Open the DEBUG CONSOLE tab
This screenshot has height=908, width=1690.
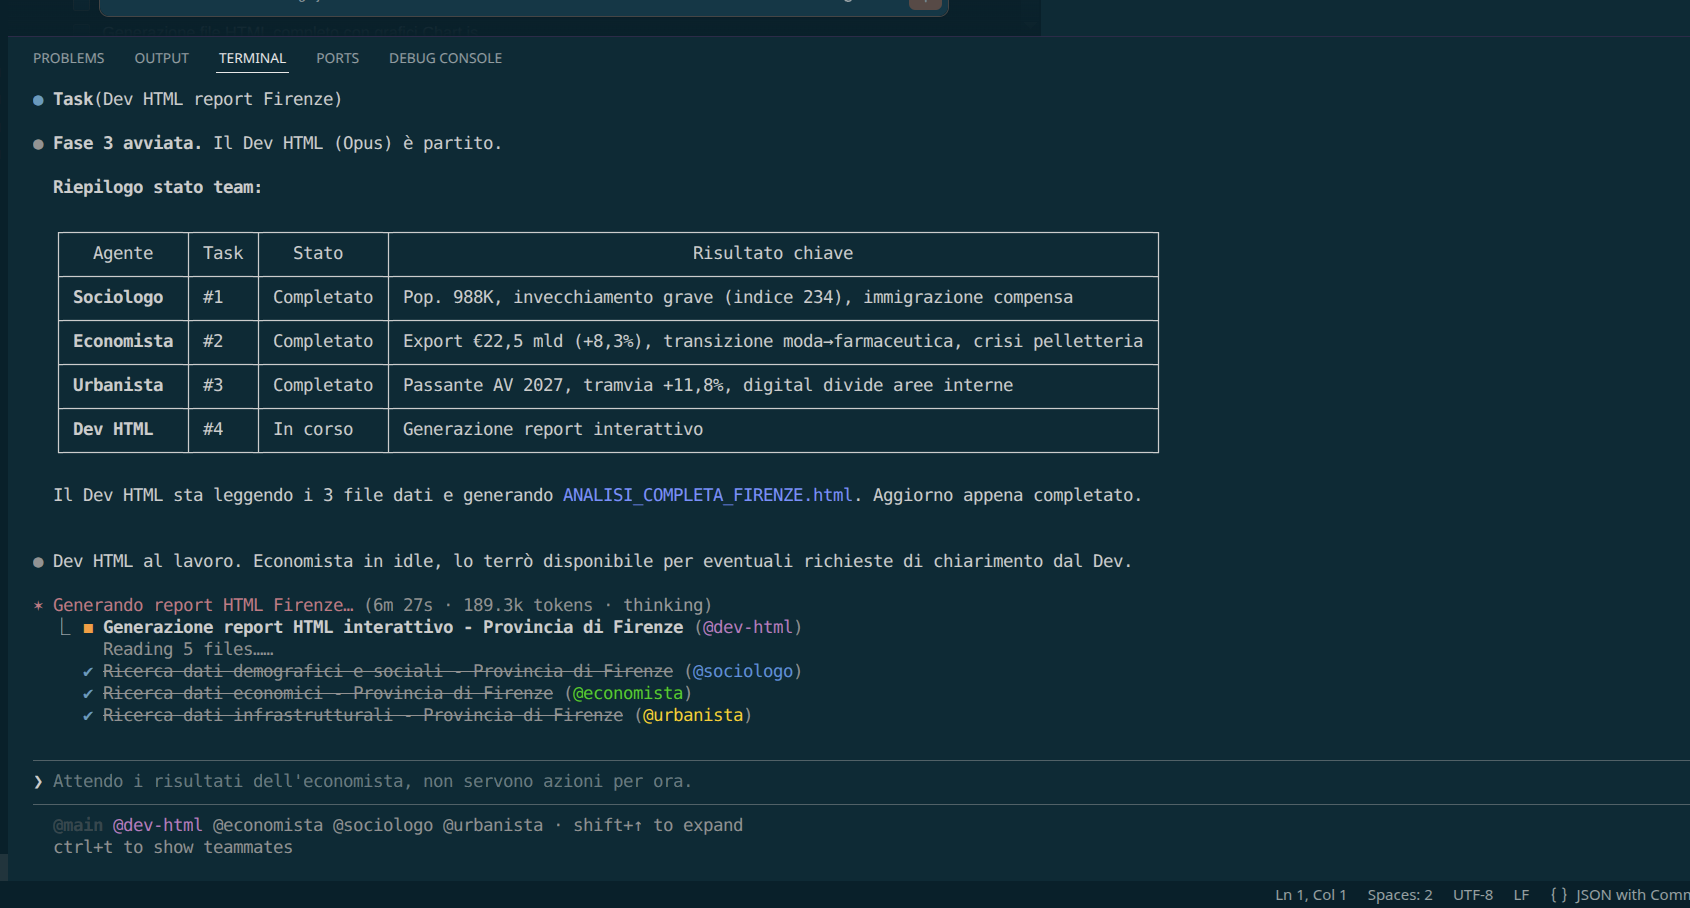tap(445, 58)
